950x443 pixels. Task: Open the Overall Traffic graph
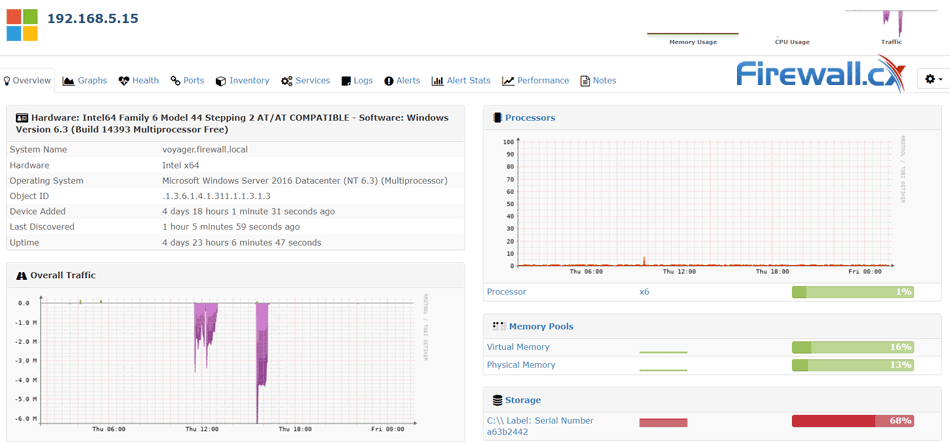point(221,362)
